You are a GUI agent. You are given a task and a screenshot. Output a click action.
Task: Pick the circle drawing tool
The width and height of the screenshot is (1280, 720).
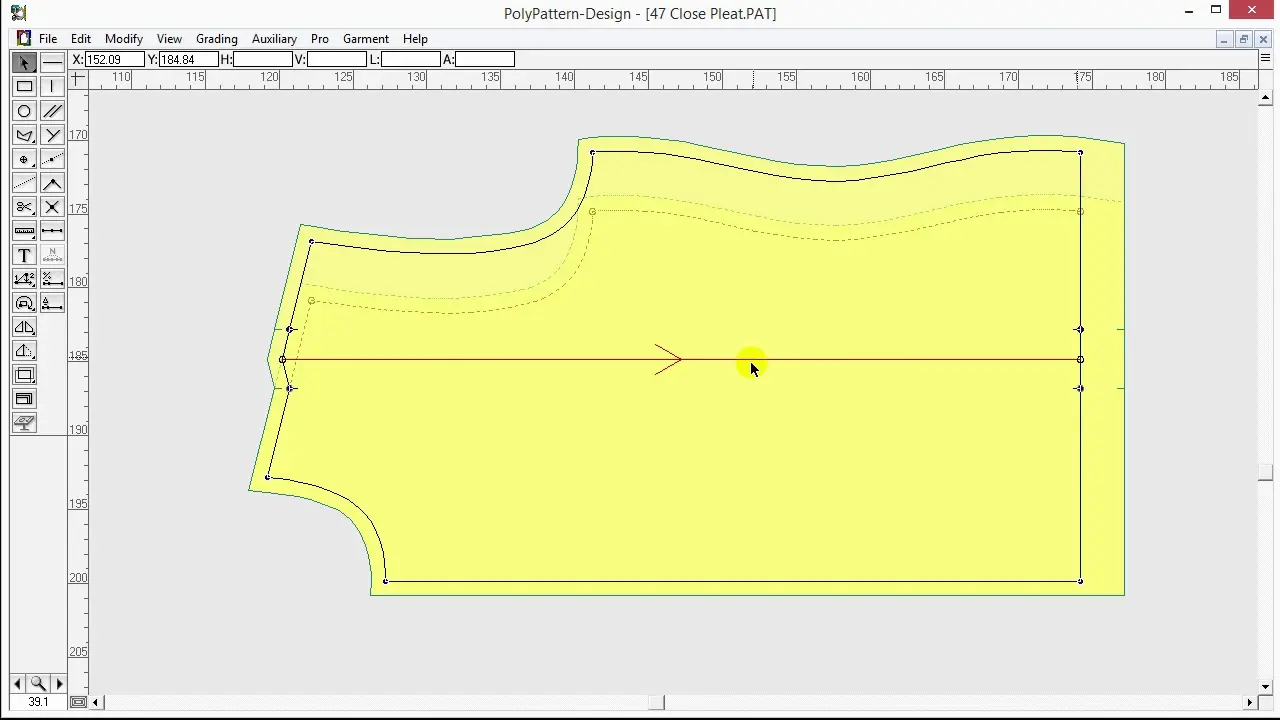pyautogui.click(x=25, y=110)
